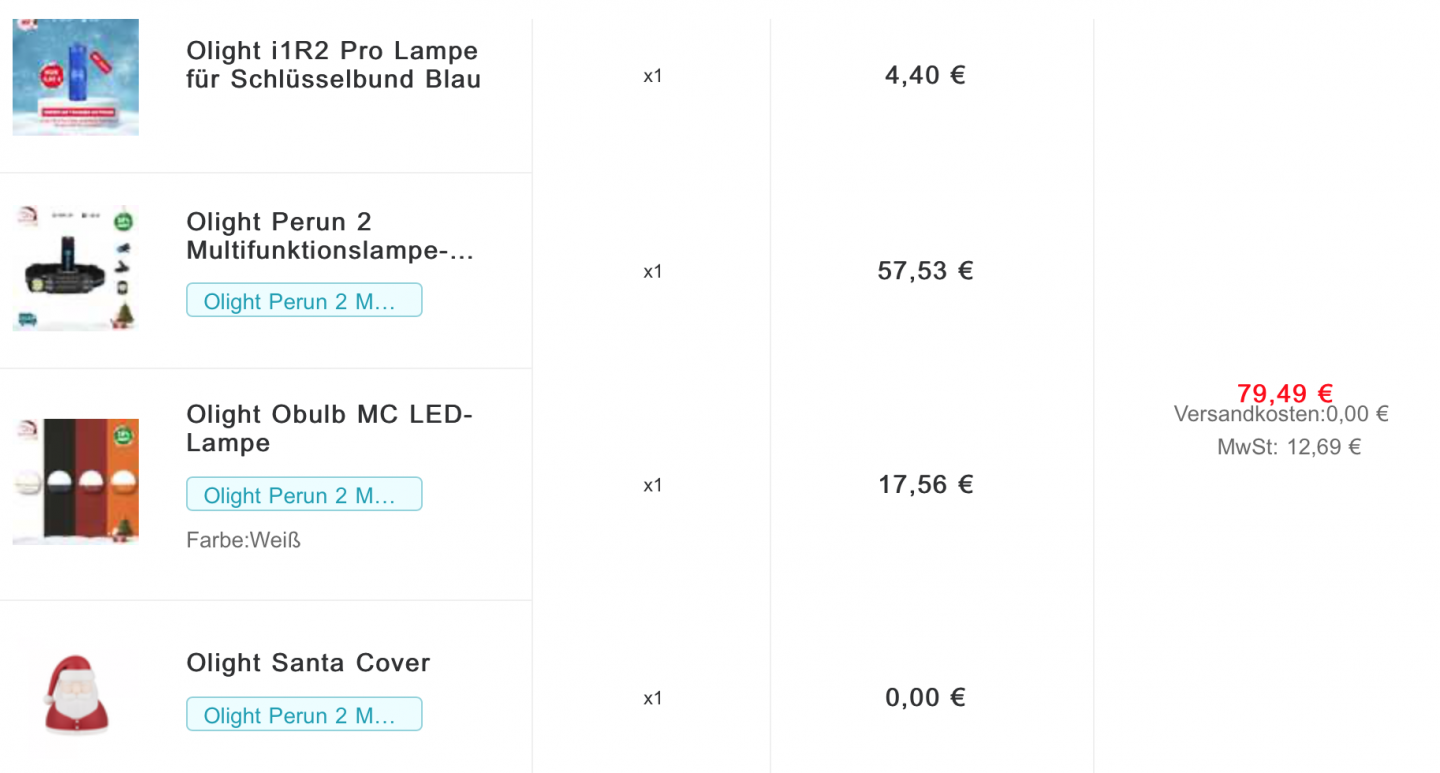
Task: Open the Olight i1R2 Pro blue keychain lamp thumbnail
Action: [75, 76]
